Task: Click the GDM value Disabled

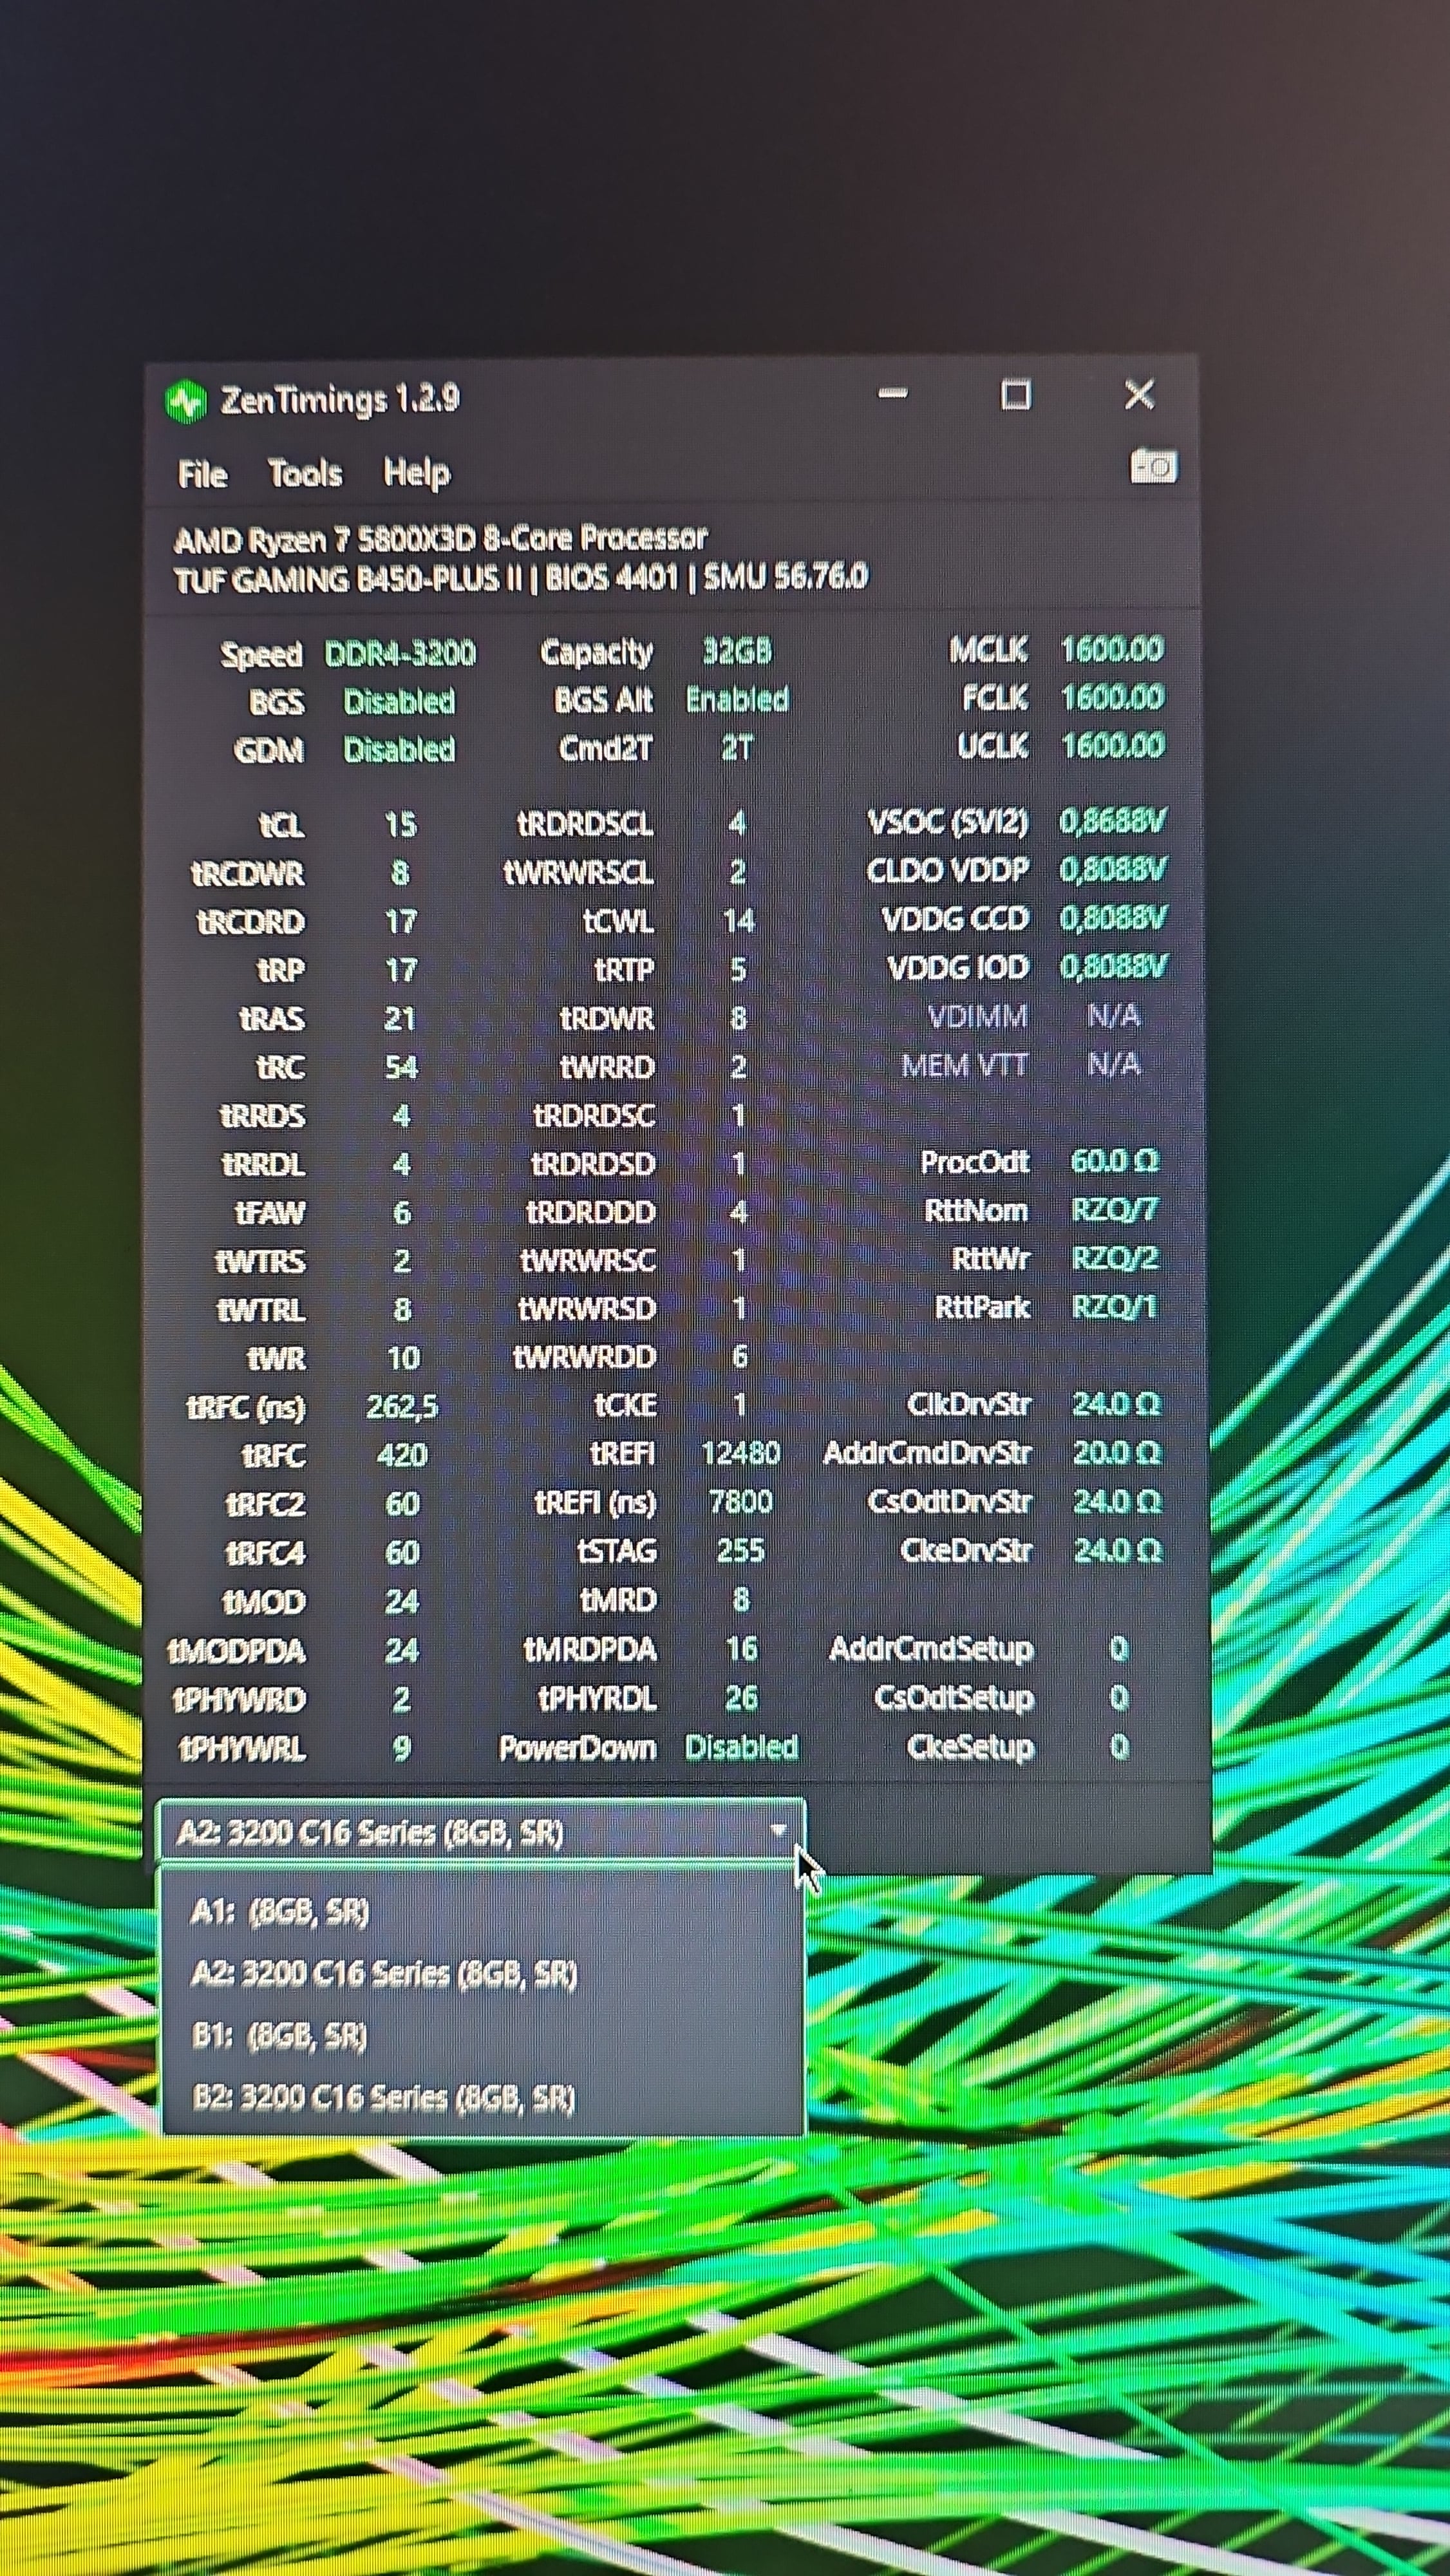Action: pos(399,749)
